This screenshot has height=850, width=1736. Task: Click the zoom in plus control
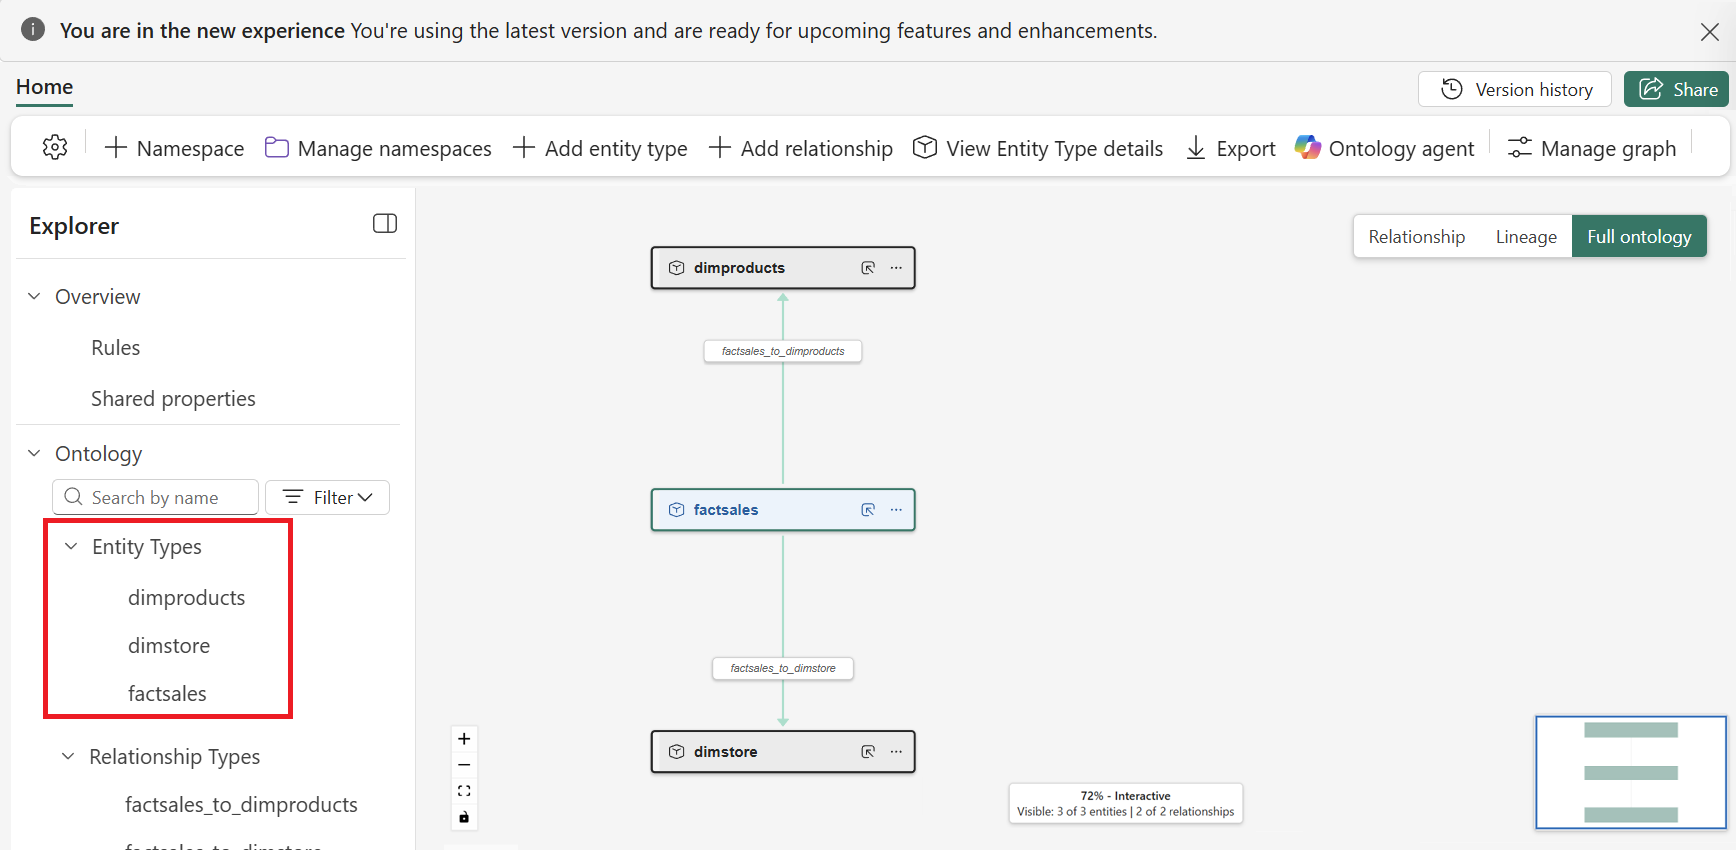(464, 739)
